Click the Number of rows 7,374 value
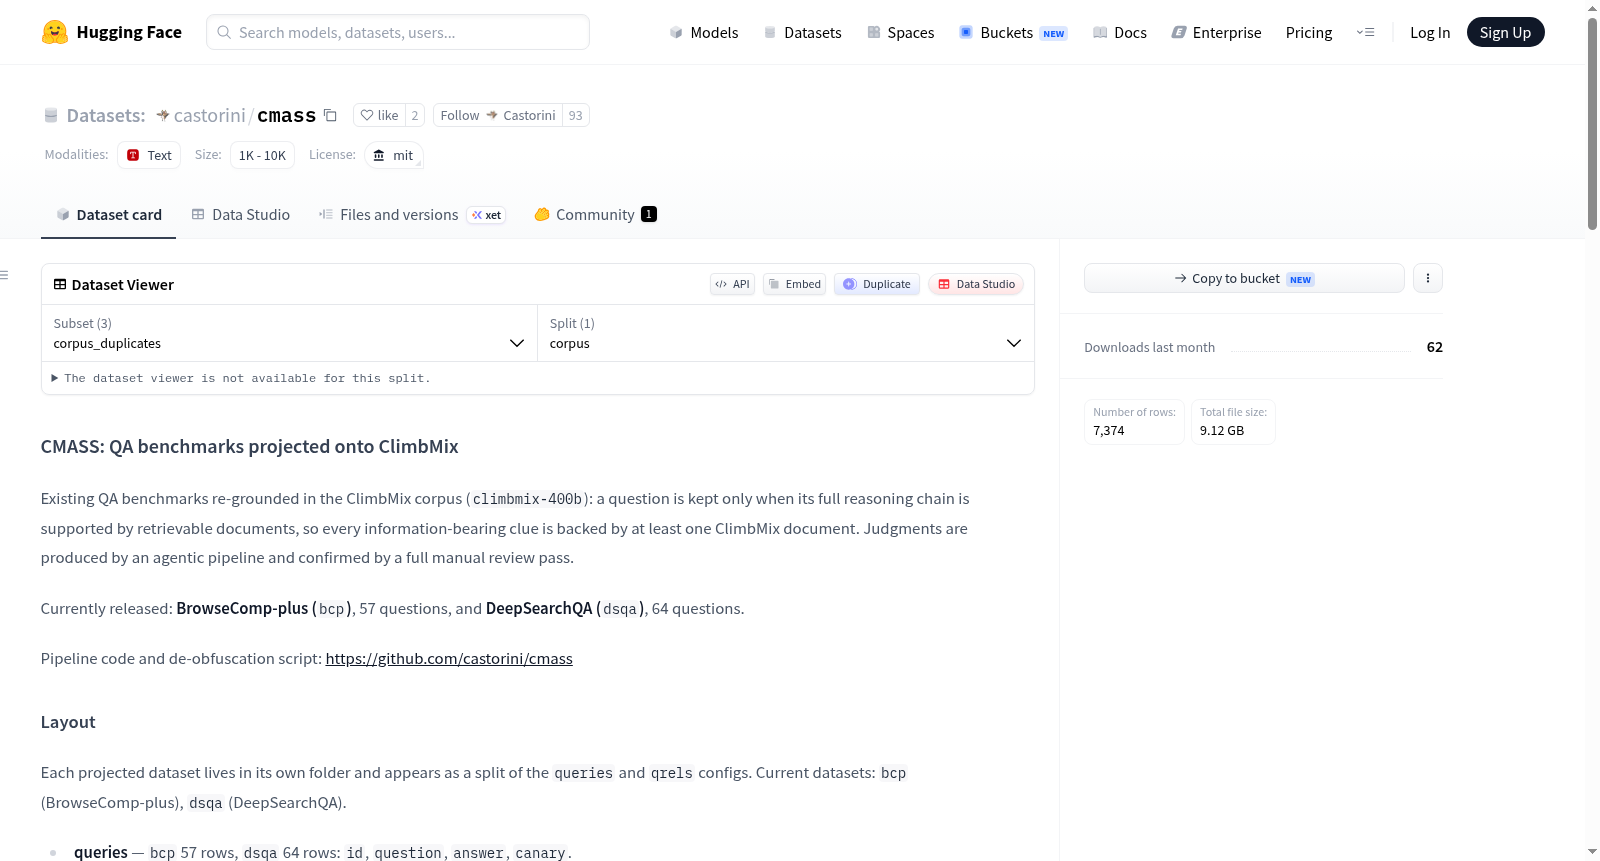1600x861 pixels. (x=1109, y=431)
